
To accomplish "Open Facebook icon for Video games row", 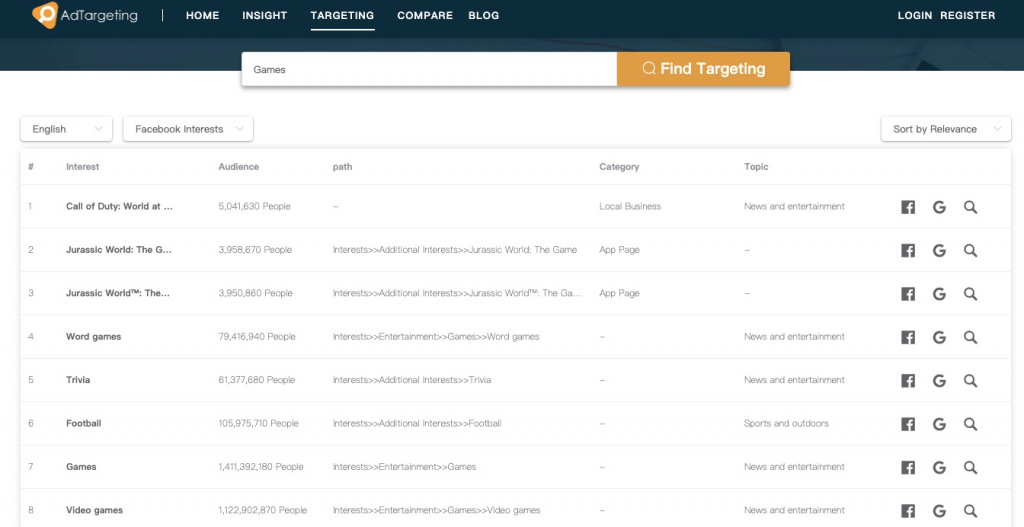I will tap(908, 511).
